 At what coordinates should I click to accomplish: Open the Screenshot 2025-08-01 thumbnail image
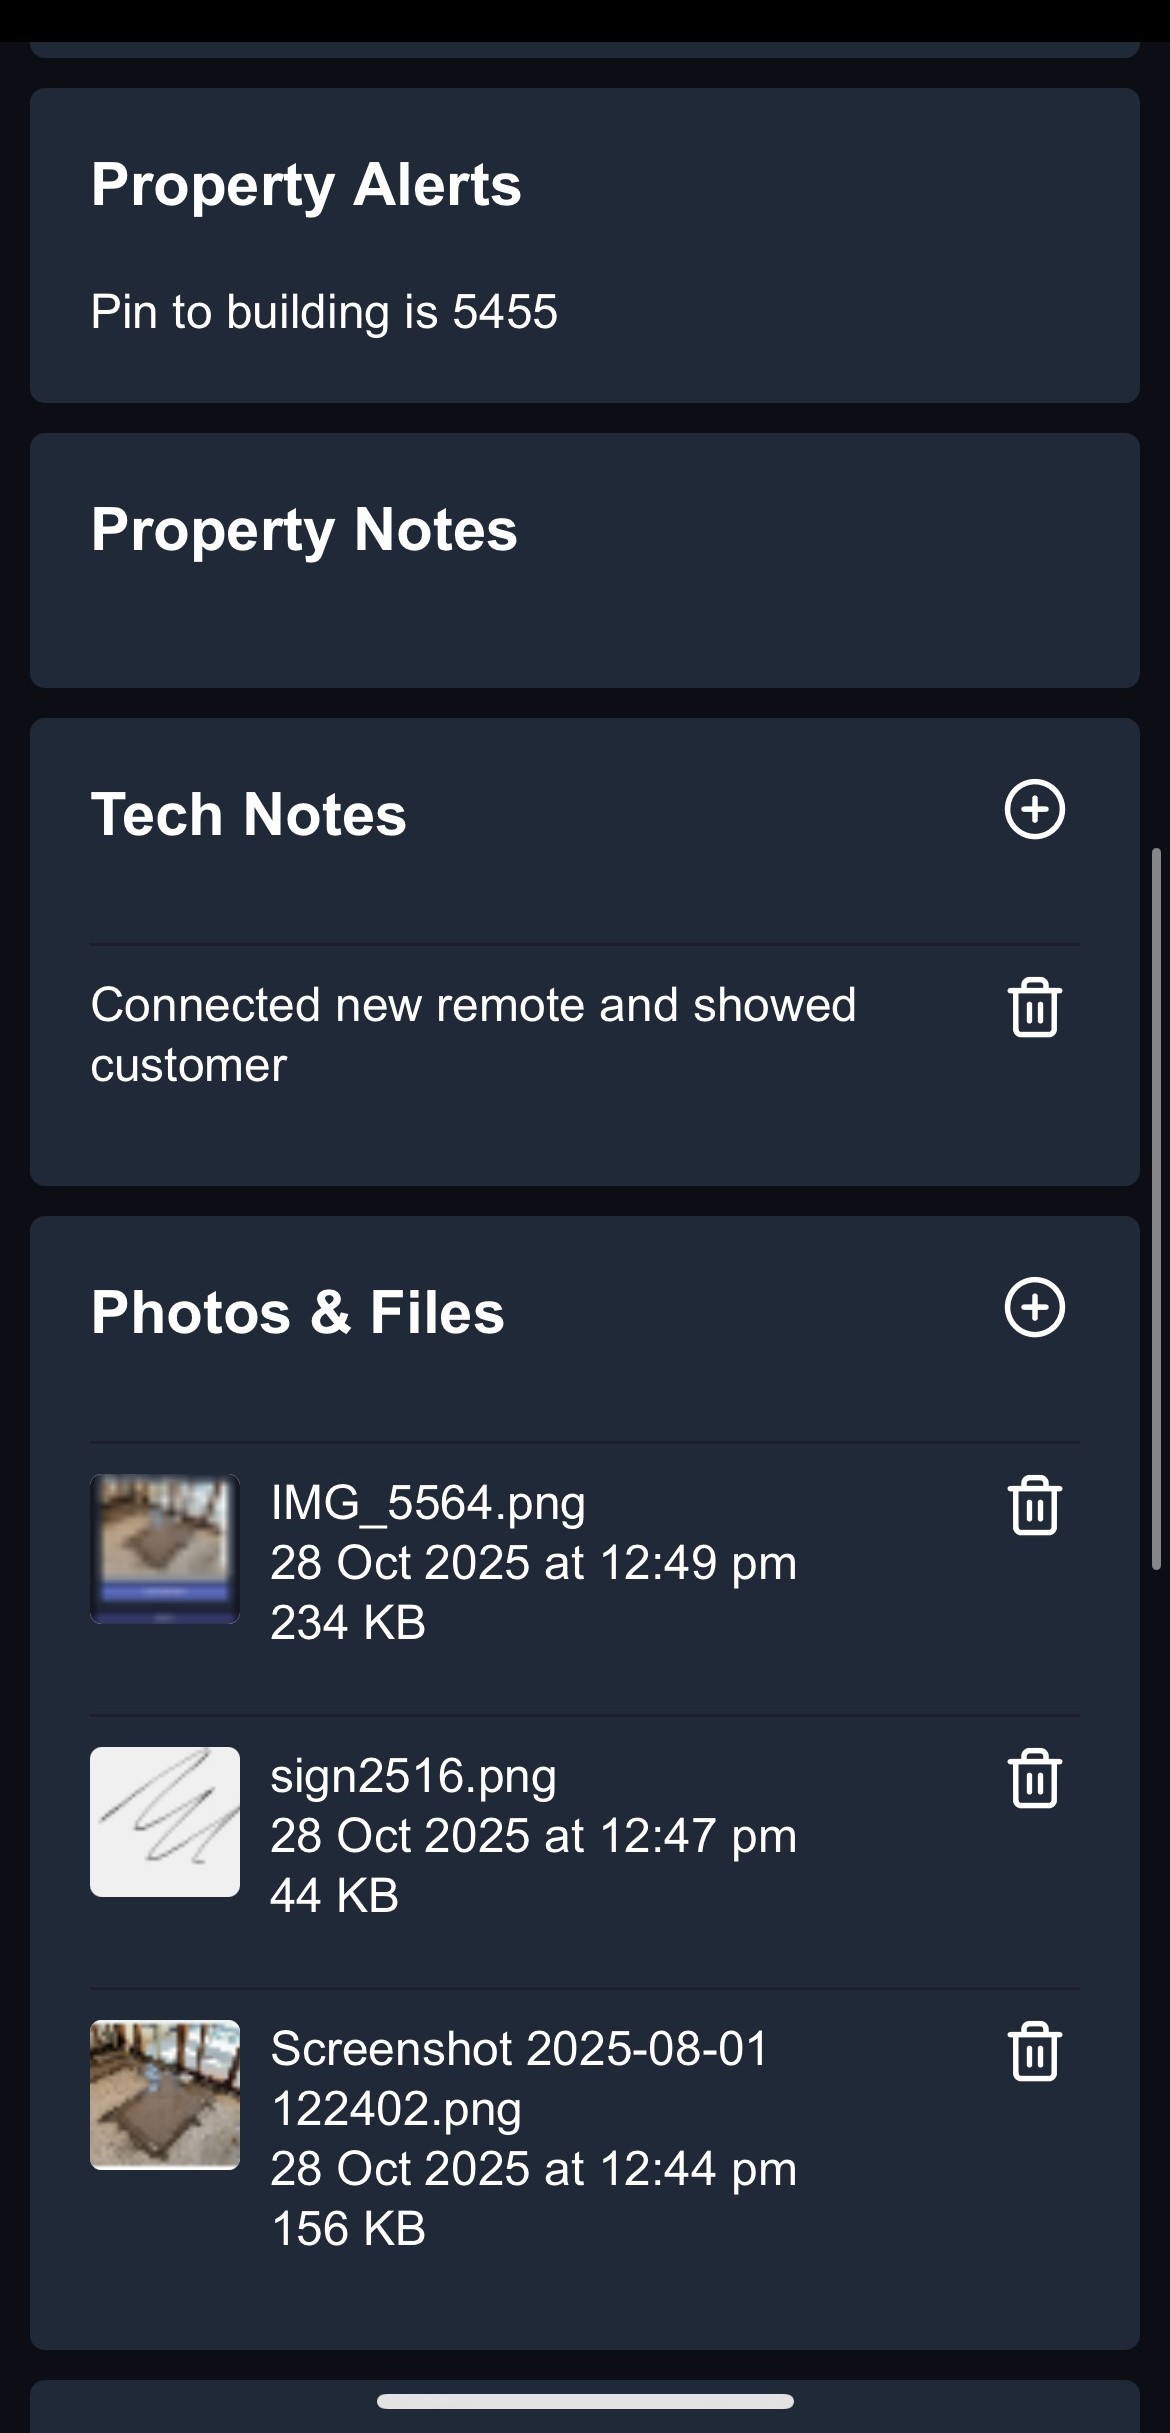pyautogui.click(x=165, y=2094)
